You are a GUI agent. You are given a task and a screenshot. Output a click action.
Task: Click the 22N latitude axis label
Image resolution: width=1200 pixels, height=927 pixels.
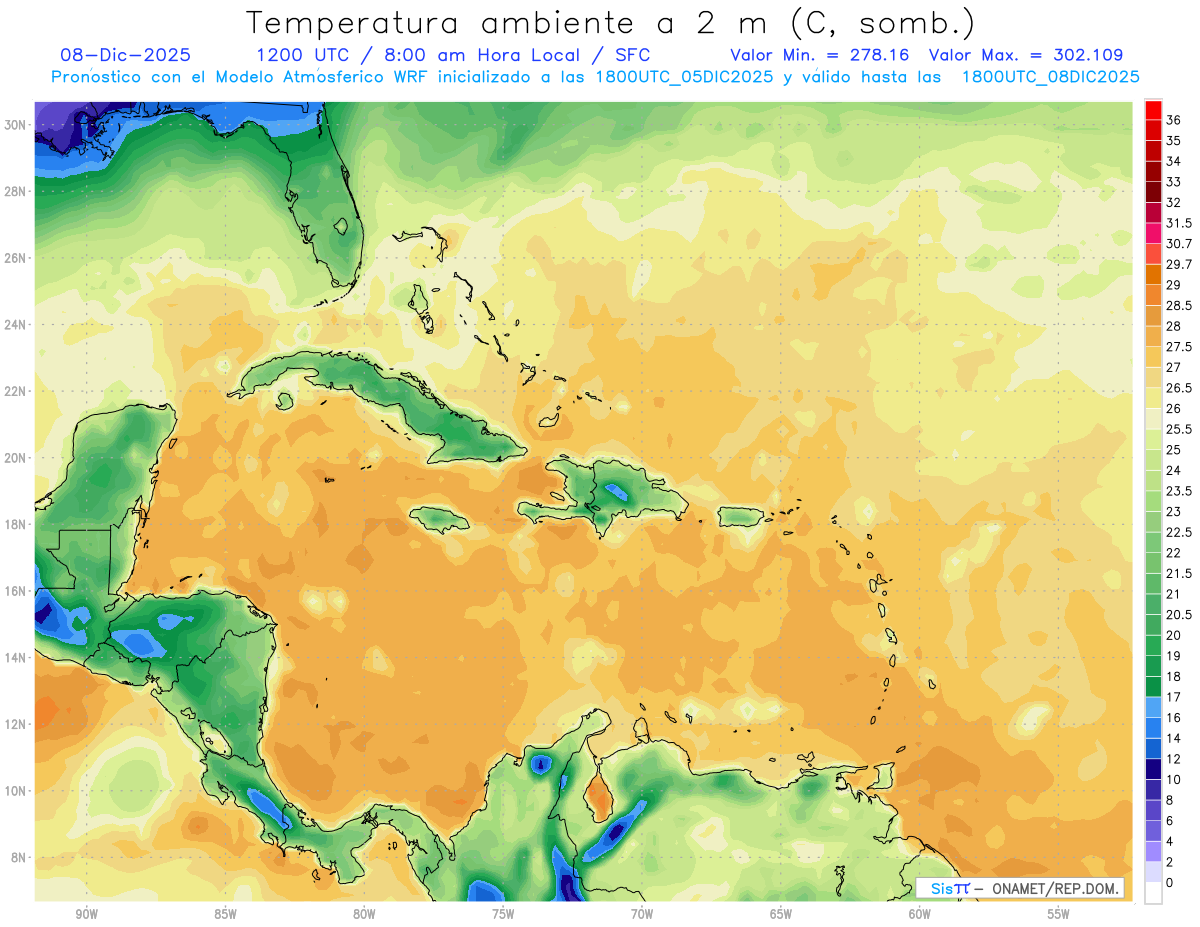[15, 391]
